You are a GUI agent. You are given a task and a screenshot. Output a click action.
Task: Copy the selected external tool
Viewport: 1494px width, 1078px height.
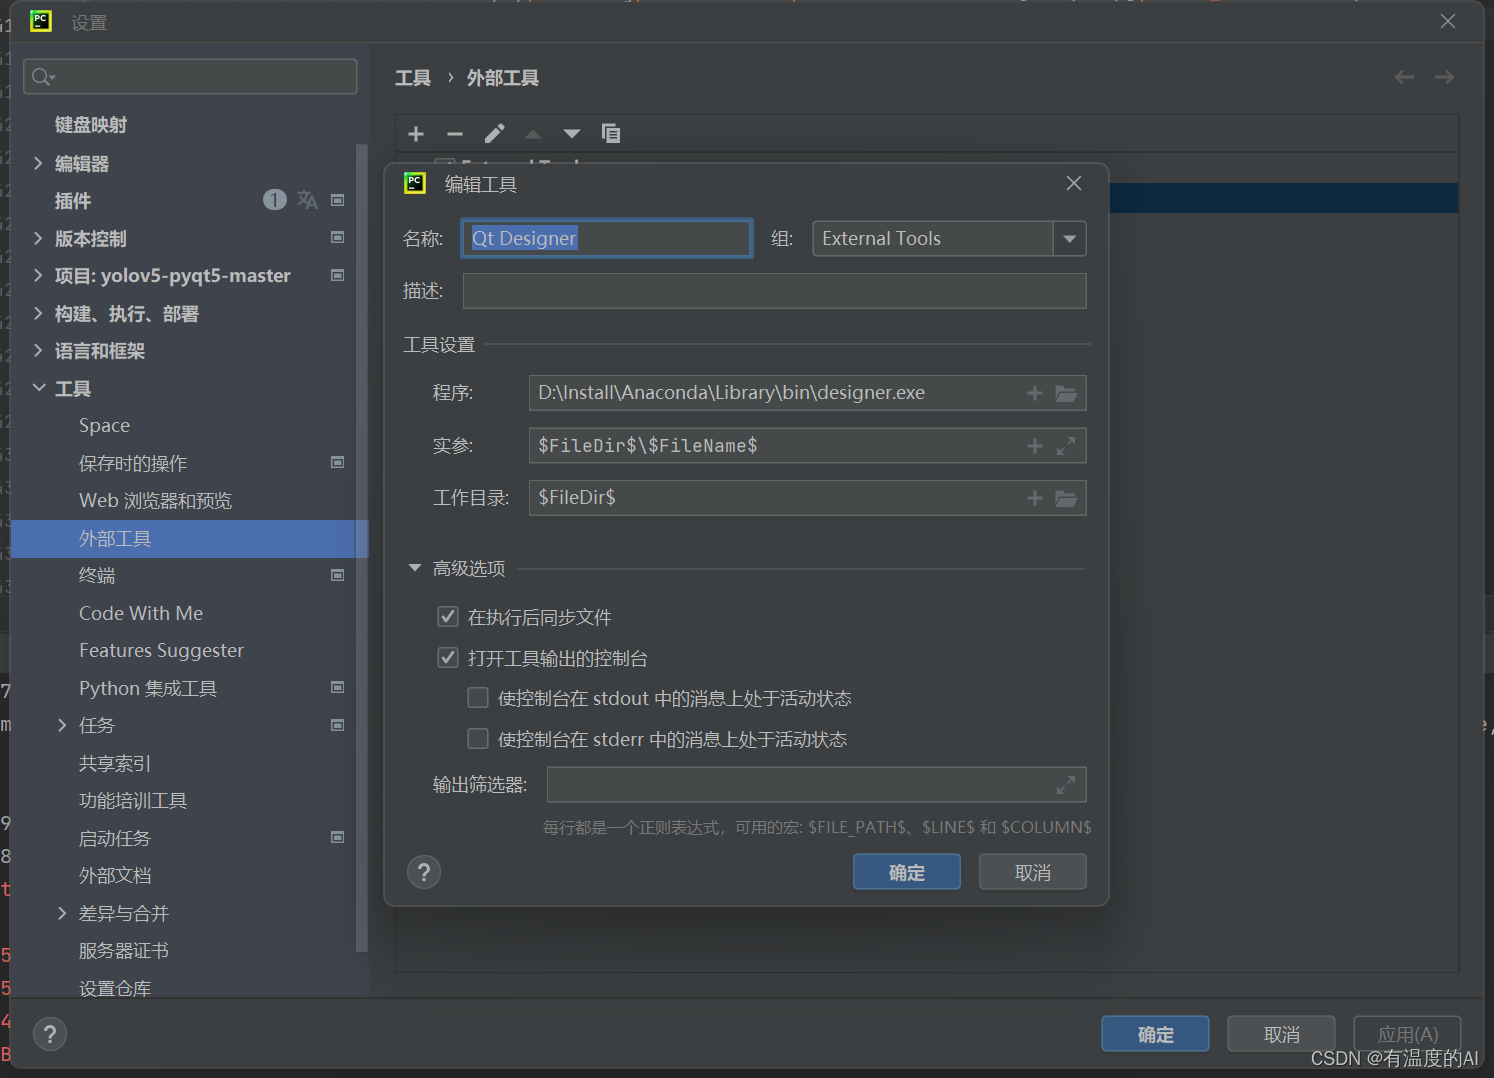point(611,133)
